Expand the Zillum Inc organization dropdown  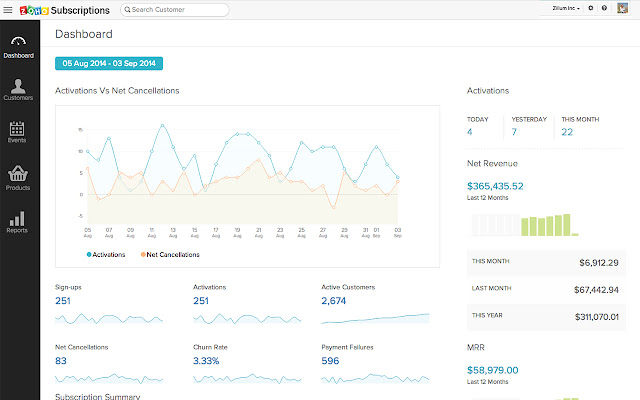click(566, 8)
